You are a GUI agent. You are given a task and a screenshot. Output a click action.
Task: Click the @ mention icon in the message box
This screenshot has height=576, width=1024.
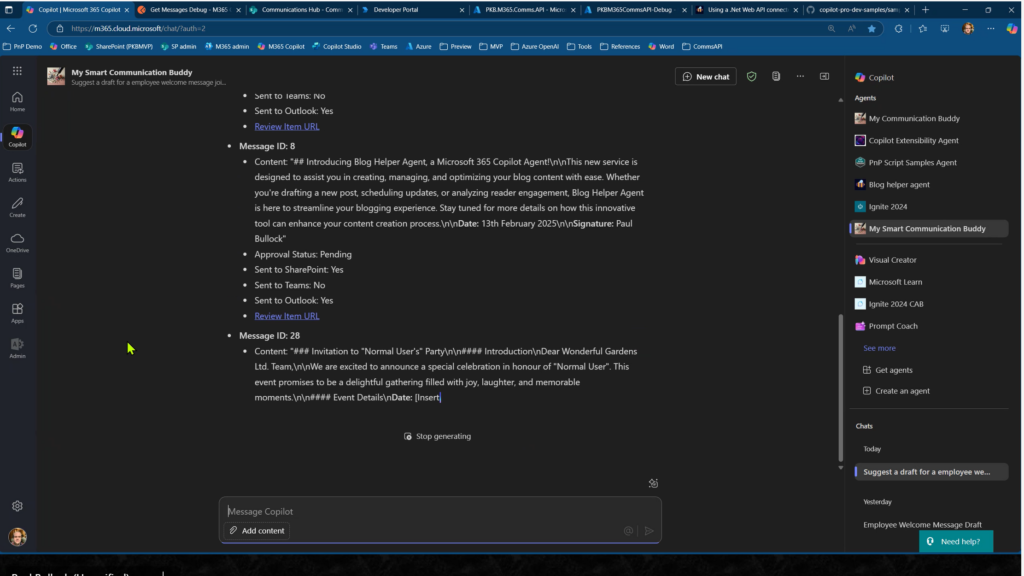pyautogui.click(x=628, y=531)
